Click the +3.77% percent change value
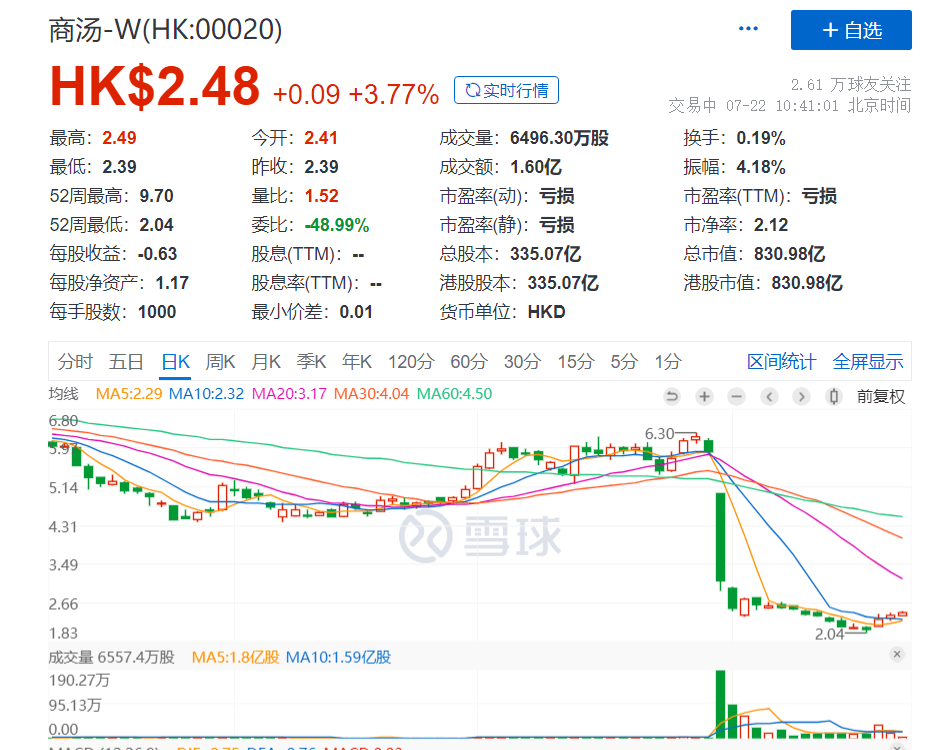 (x=394, y=94)
